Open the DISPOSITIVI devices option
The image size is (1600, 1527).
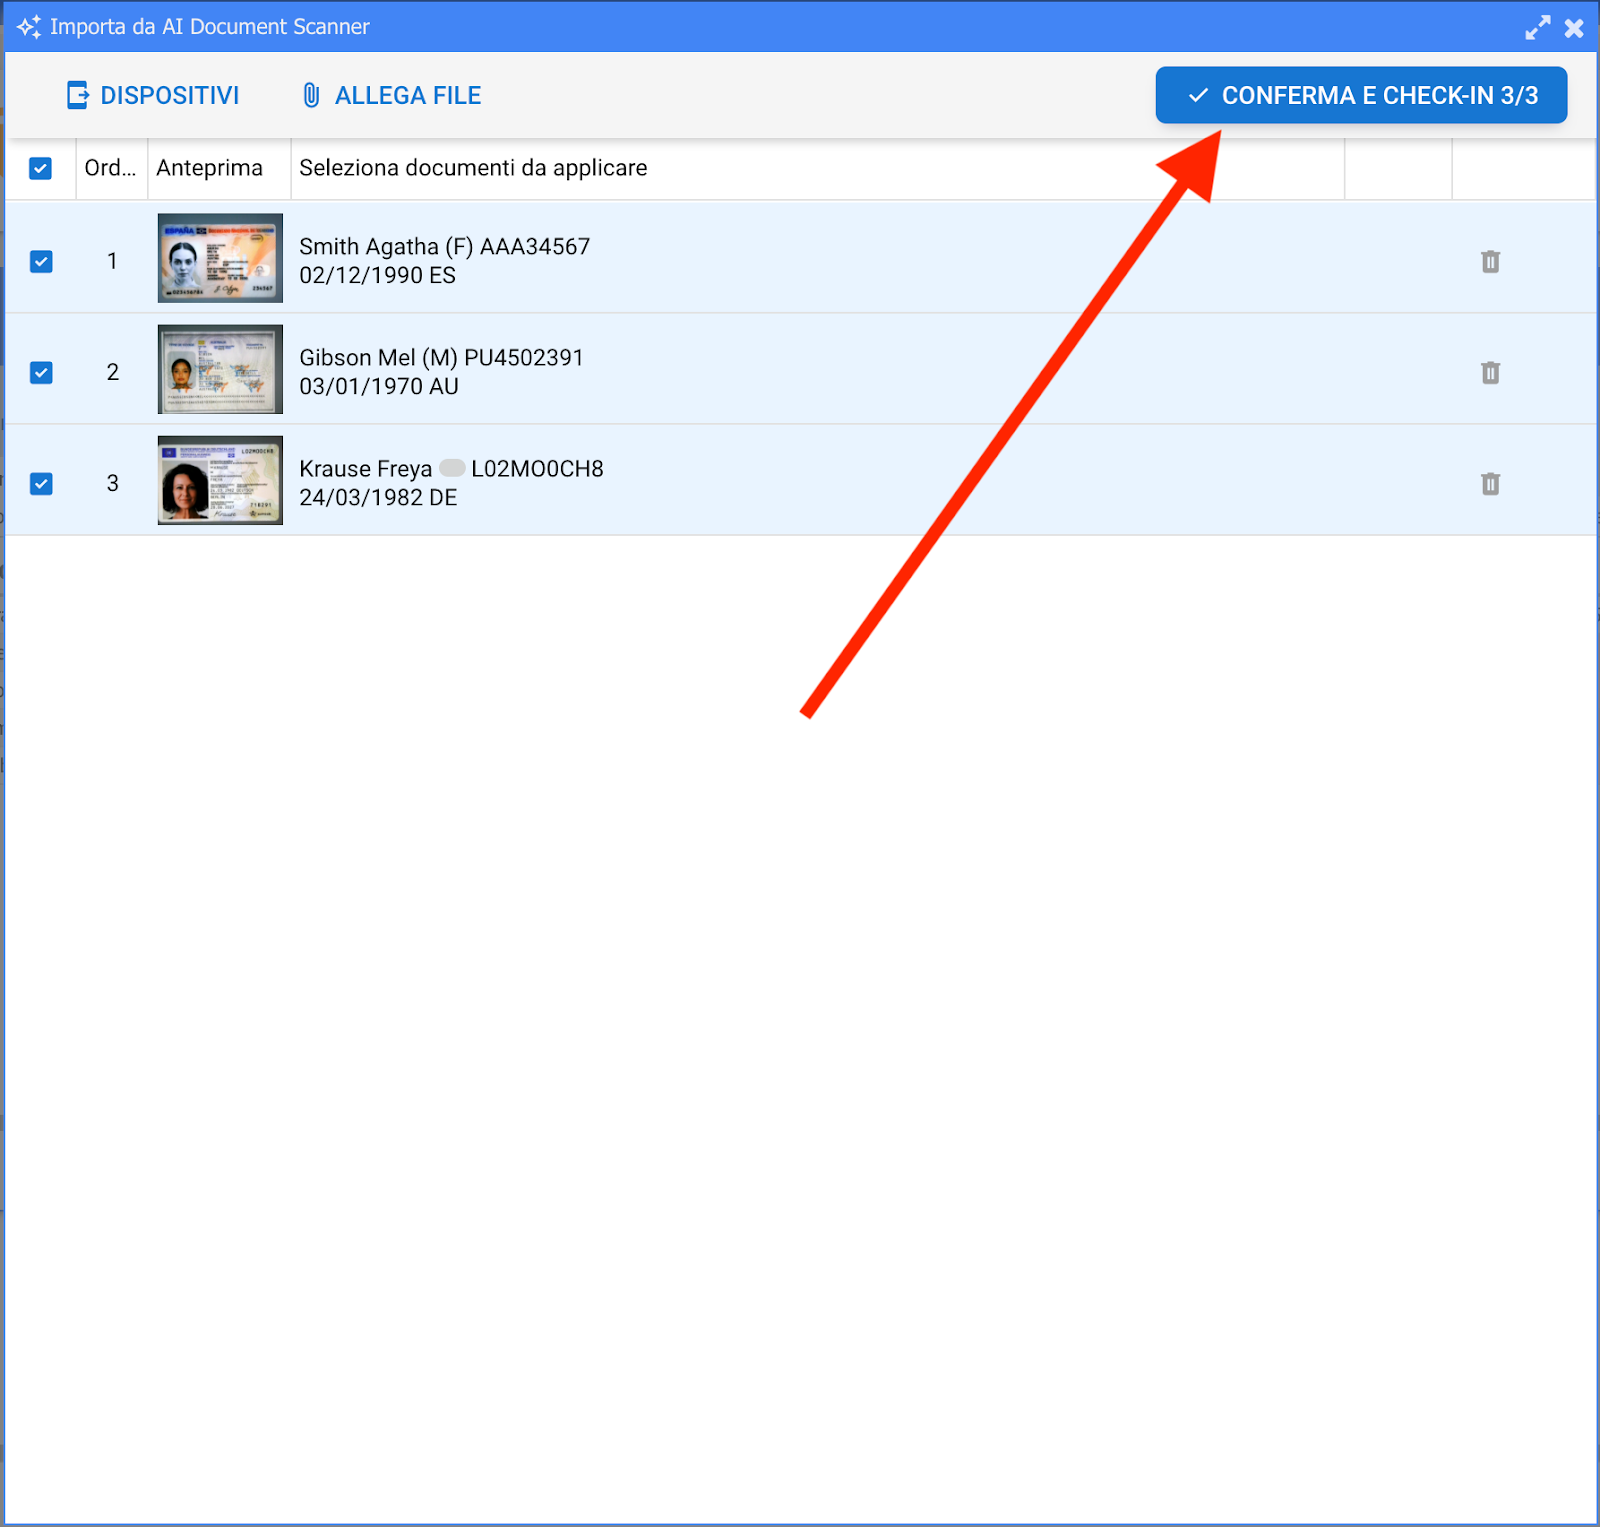[x=153, y=95]
